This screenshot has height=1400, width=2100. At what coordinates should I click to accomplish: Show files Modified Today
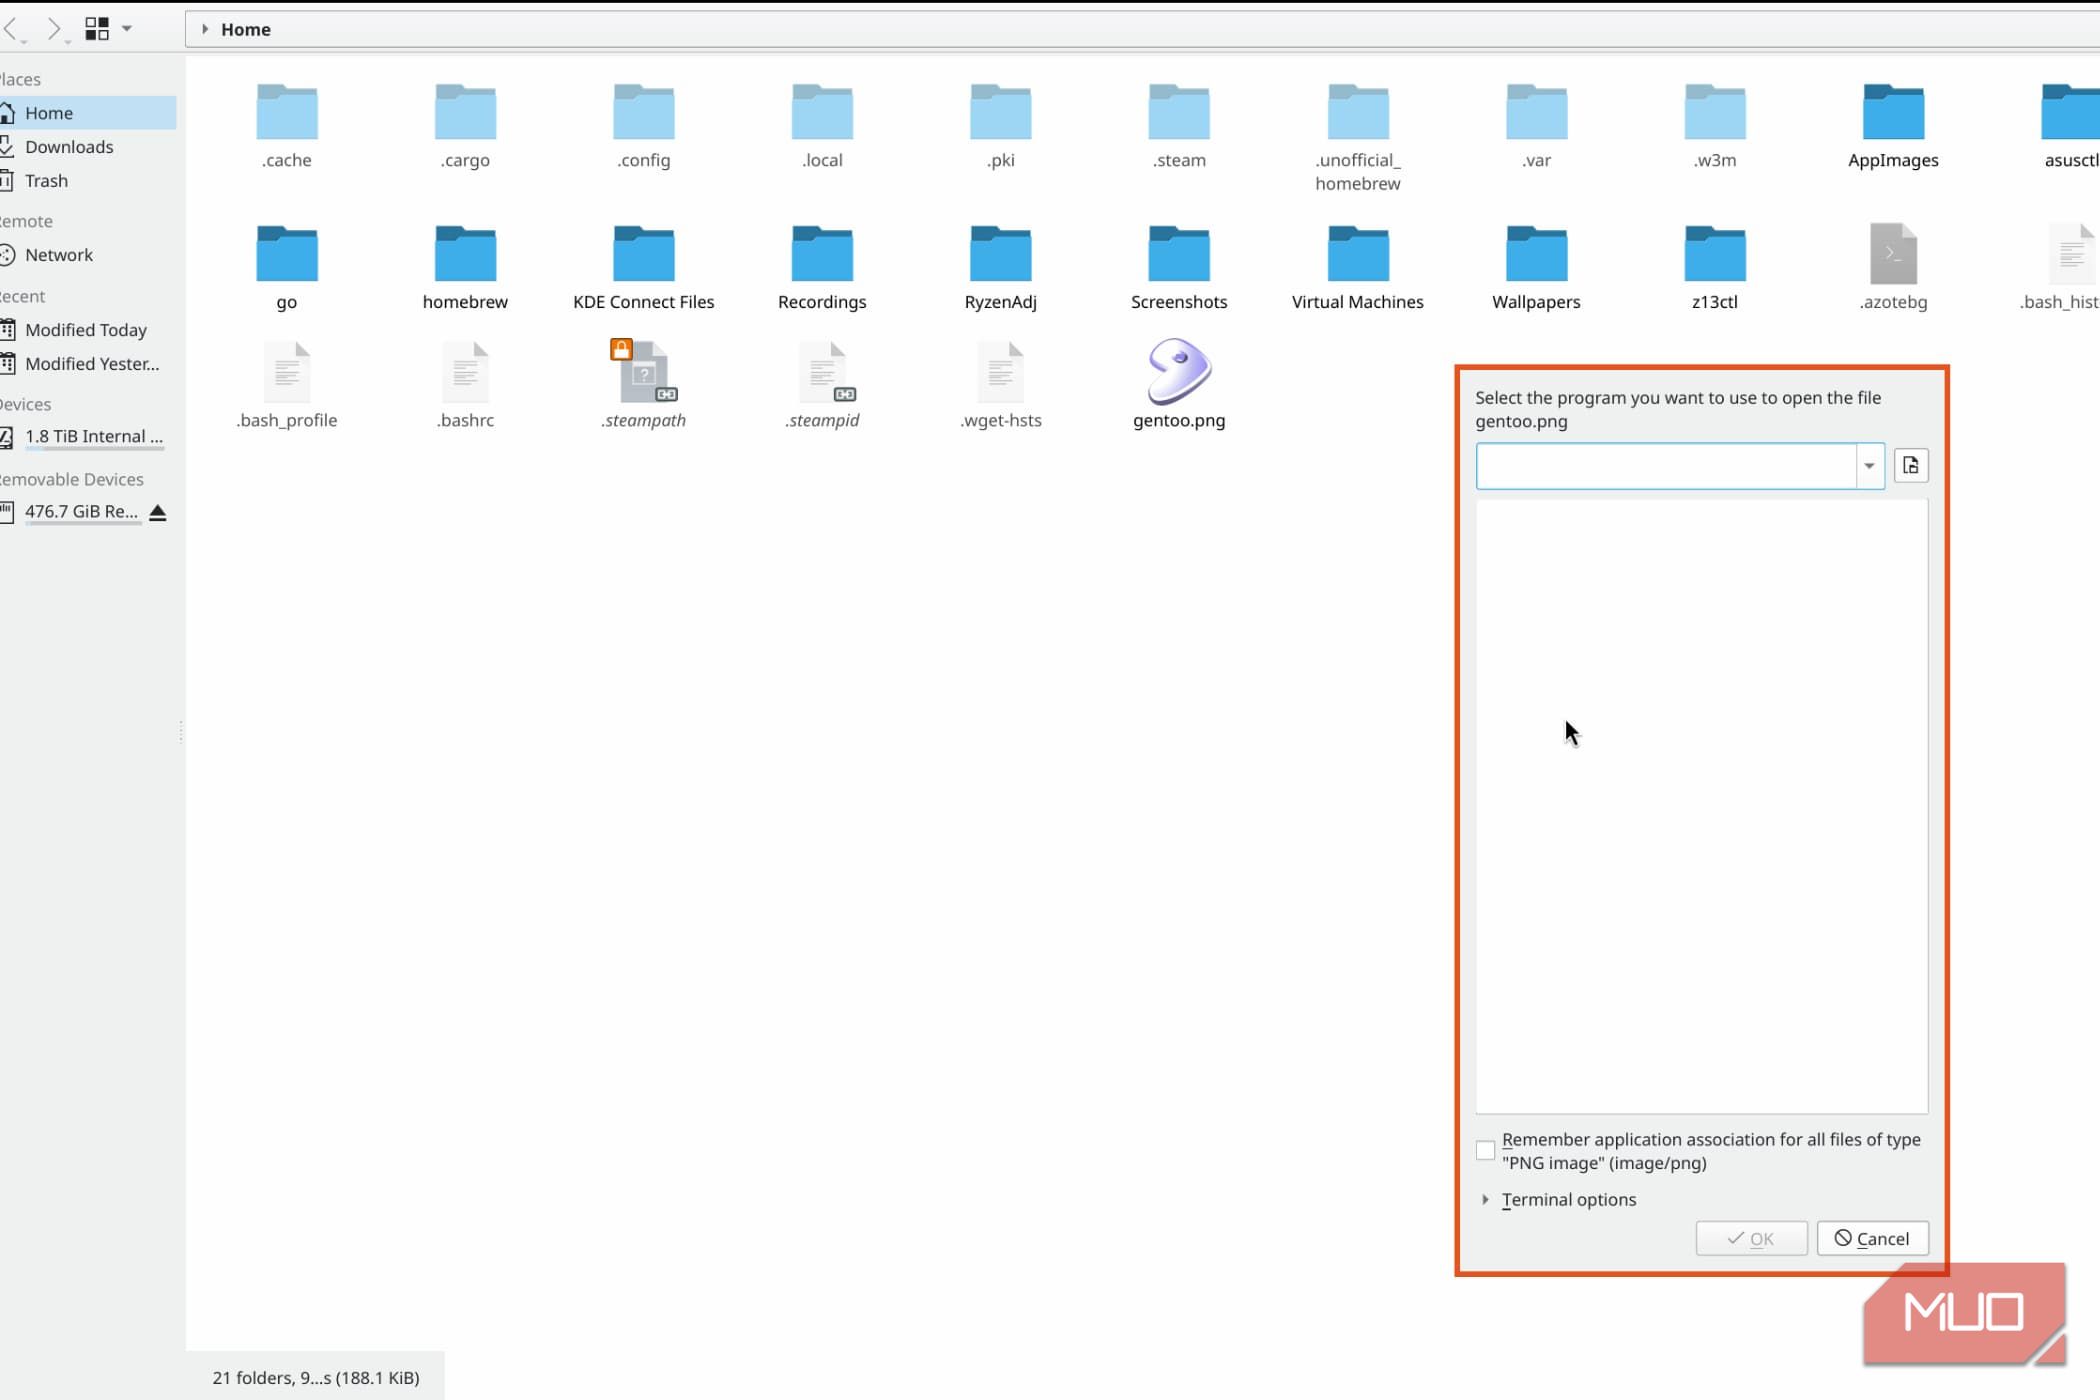[x=86, y=330]
